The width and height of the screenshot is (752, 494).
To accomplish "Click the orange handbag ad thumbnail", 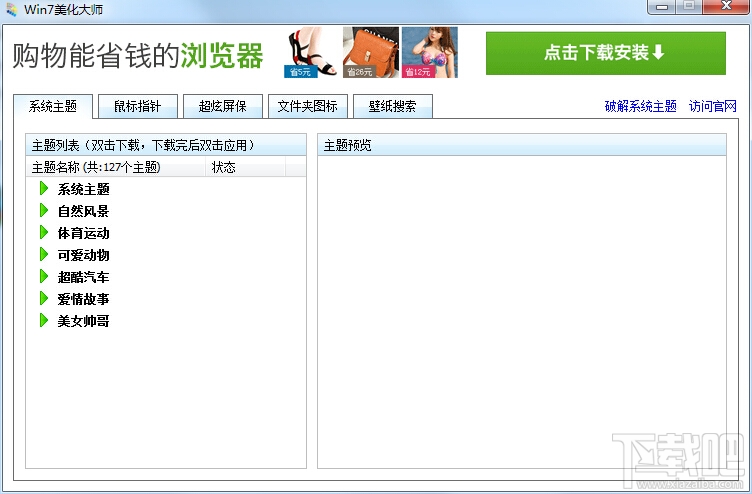I will tap(371, 52).
